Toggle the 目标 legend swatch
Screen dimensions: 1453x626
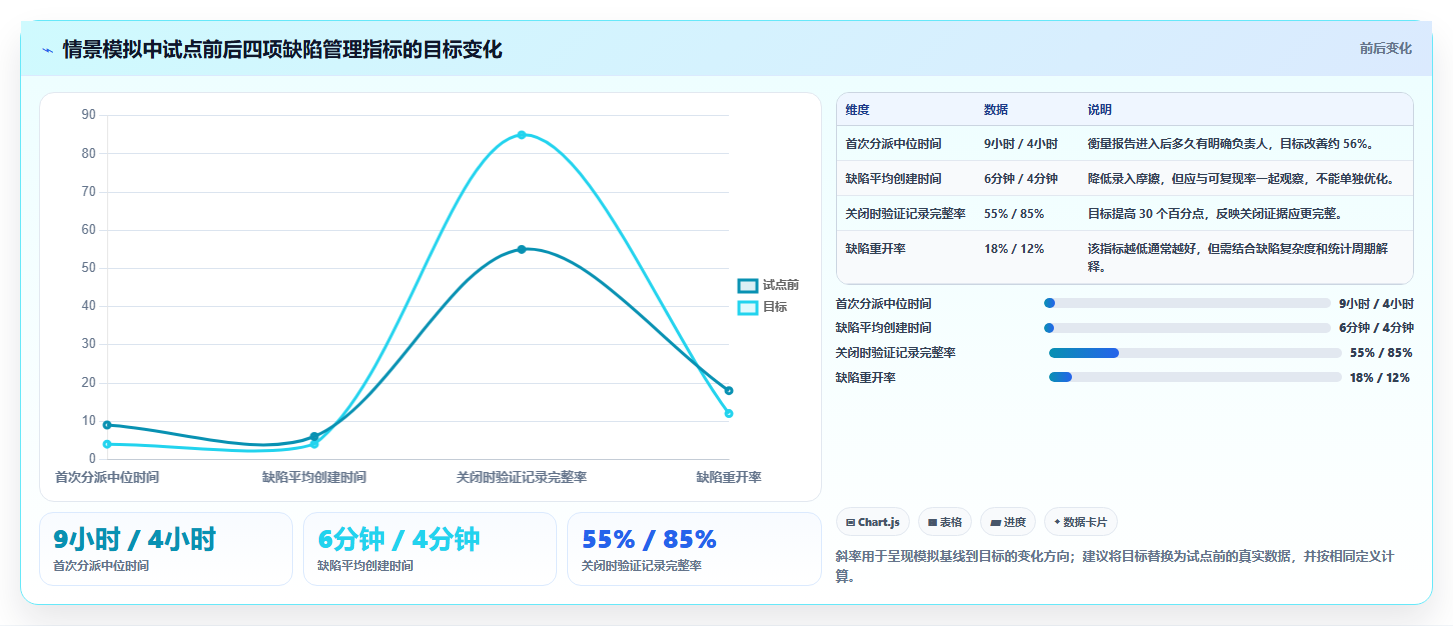(748, 307)
